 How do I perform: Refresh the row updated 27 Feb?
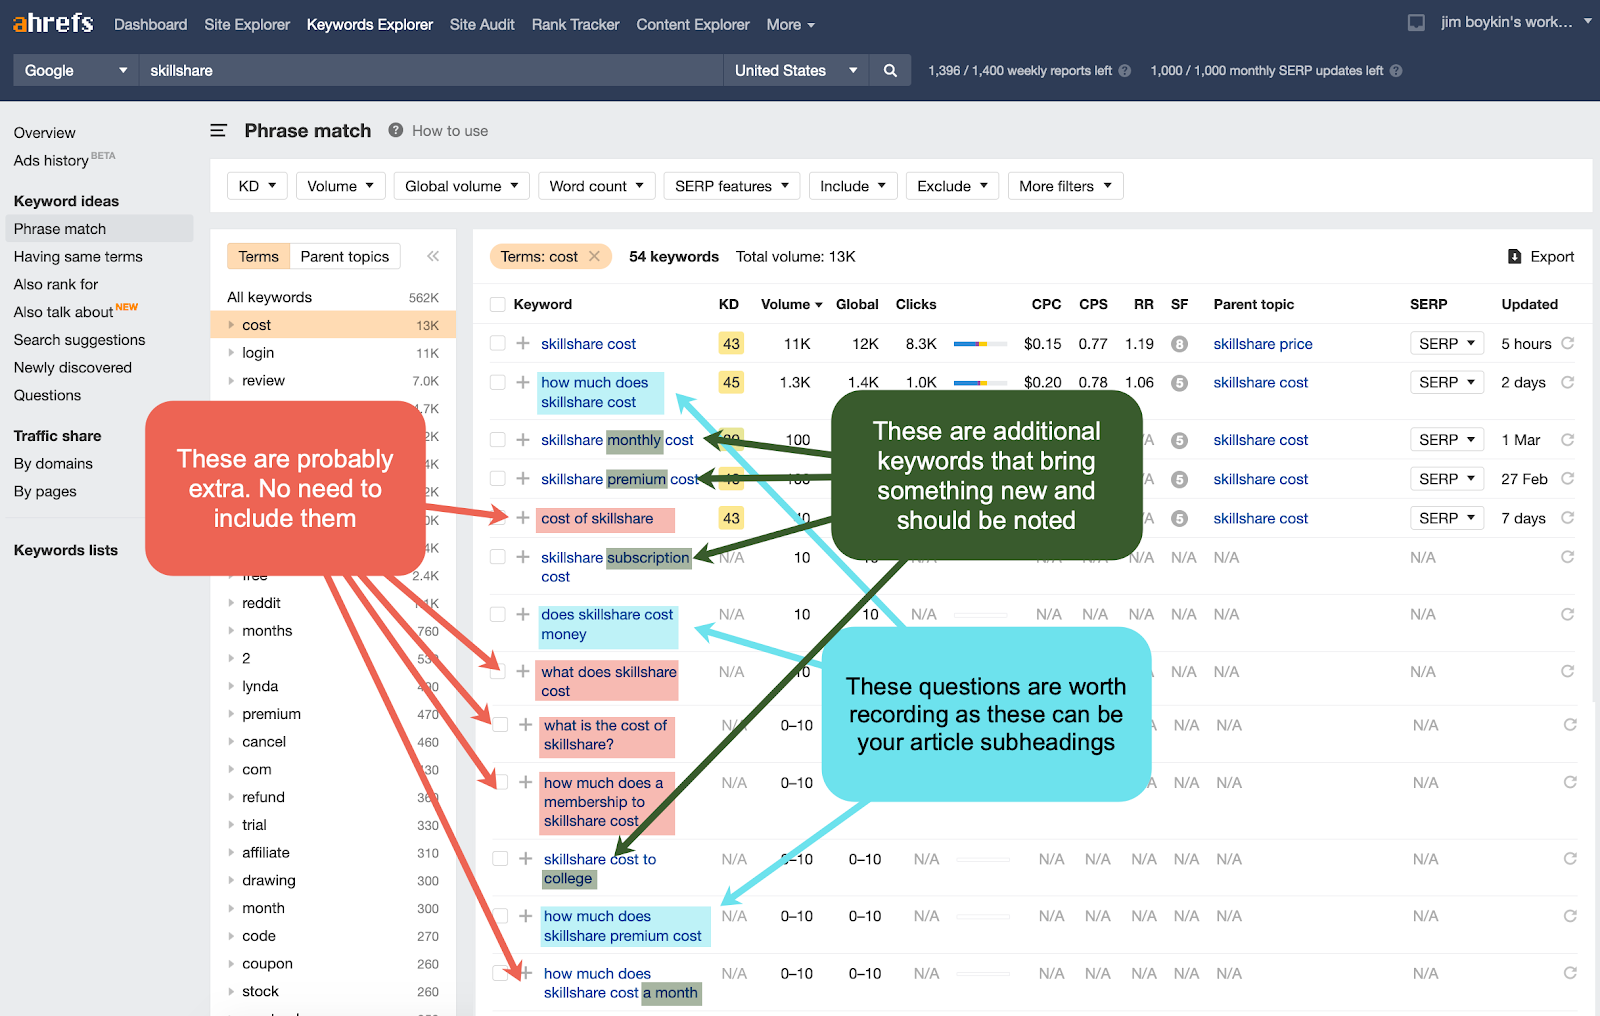click(x=1568, y=478)
